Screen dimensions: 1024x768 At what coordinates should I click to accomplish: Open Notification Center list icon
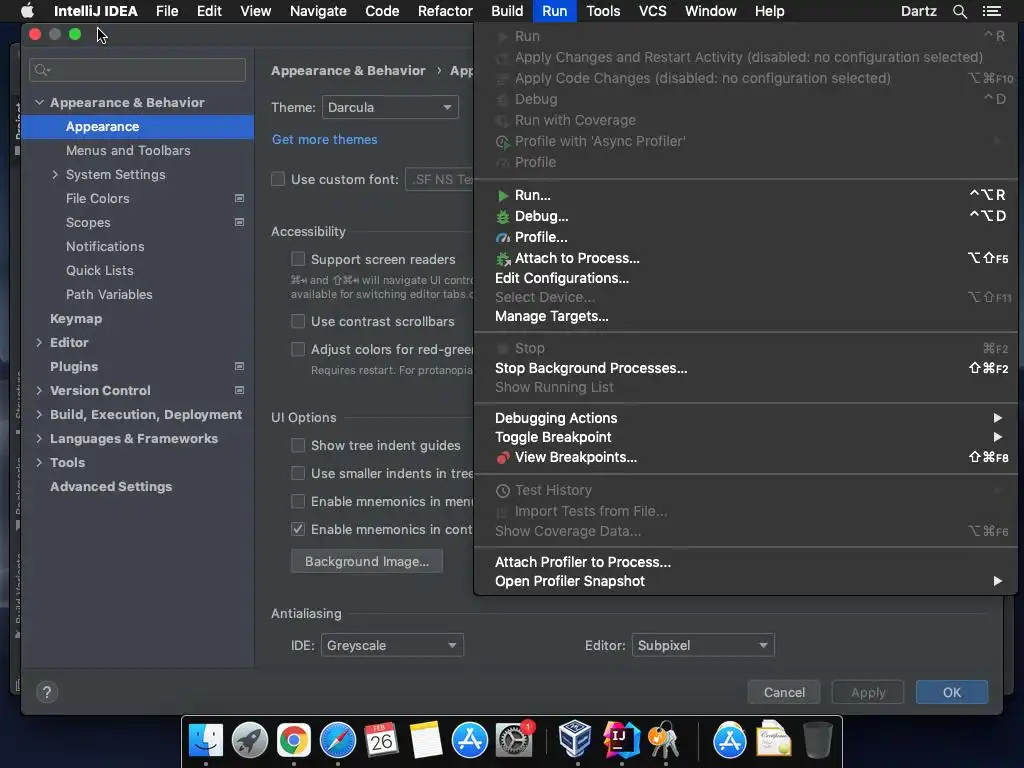pyautogui.click(x=991, y=11)
